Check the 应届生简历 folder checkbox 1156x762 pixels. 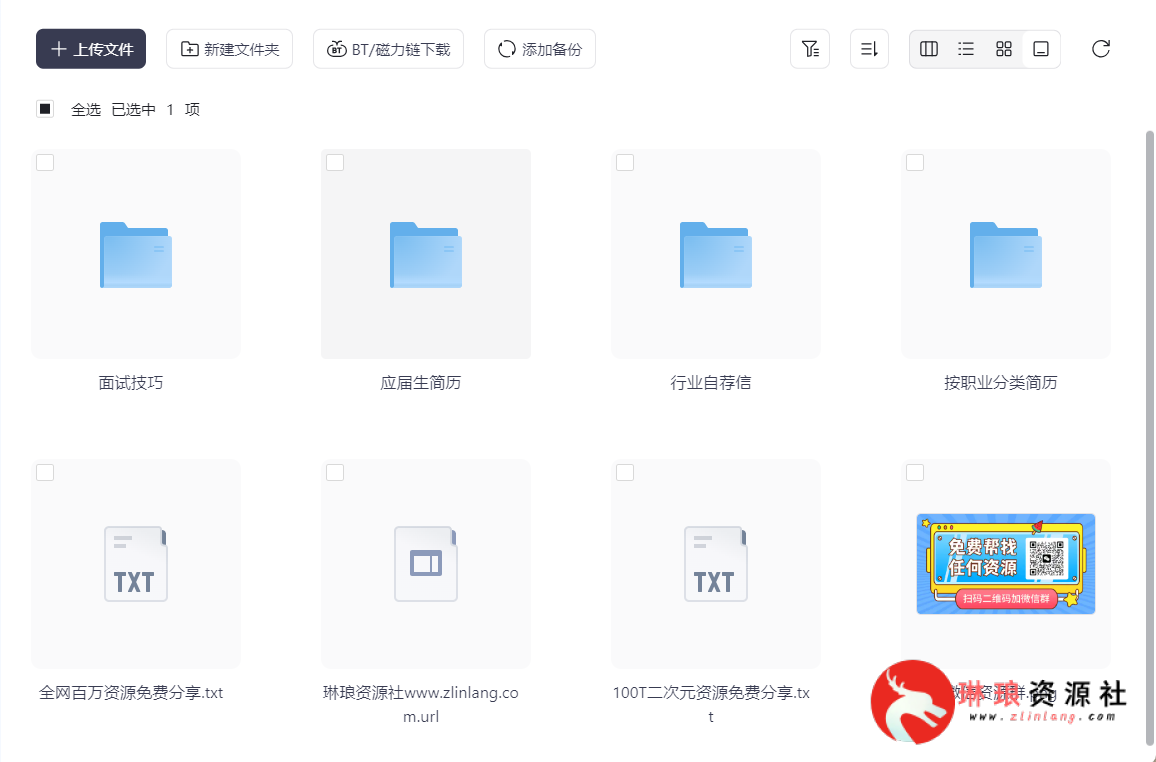click(x=335, y=162)
